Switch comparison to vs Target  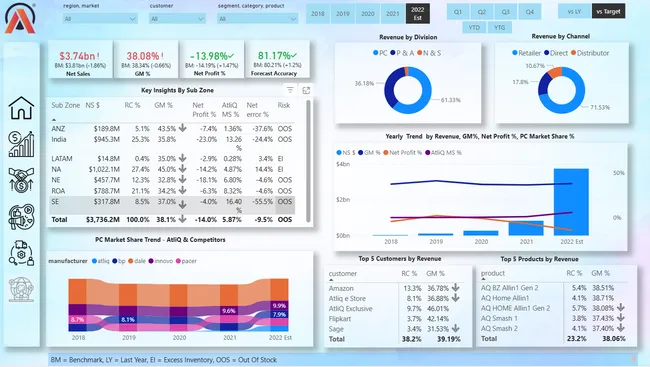(x=609, y=12)
